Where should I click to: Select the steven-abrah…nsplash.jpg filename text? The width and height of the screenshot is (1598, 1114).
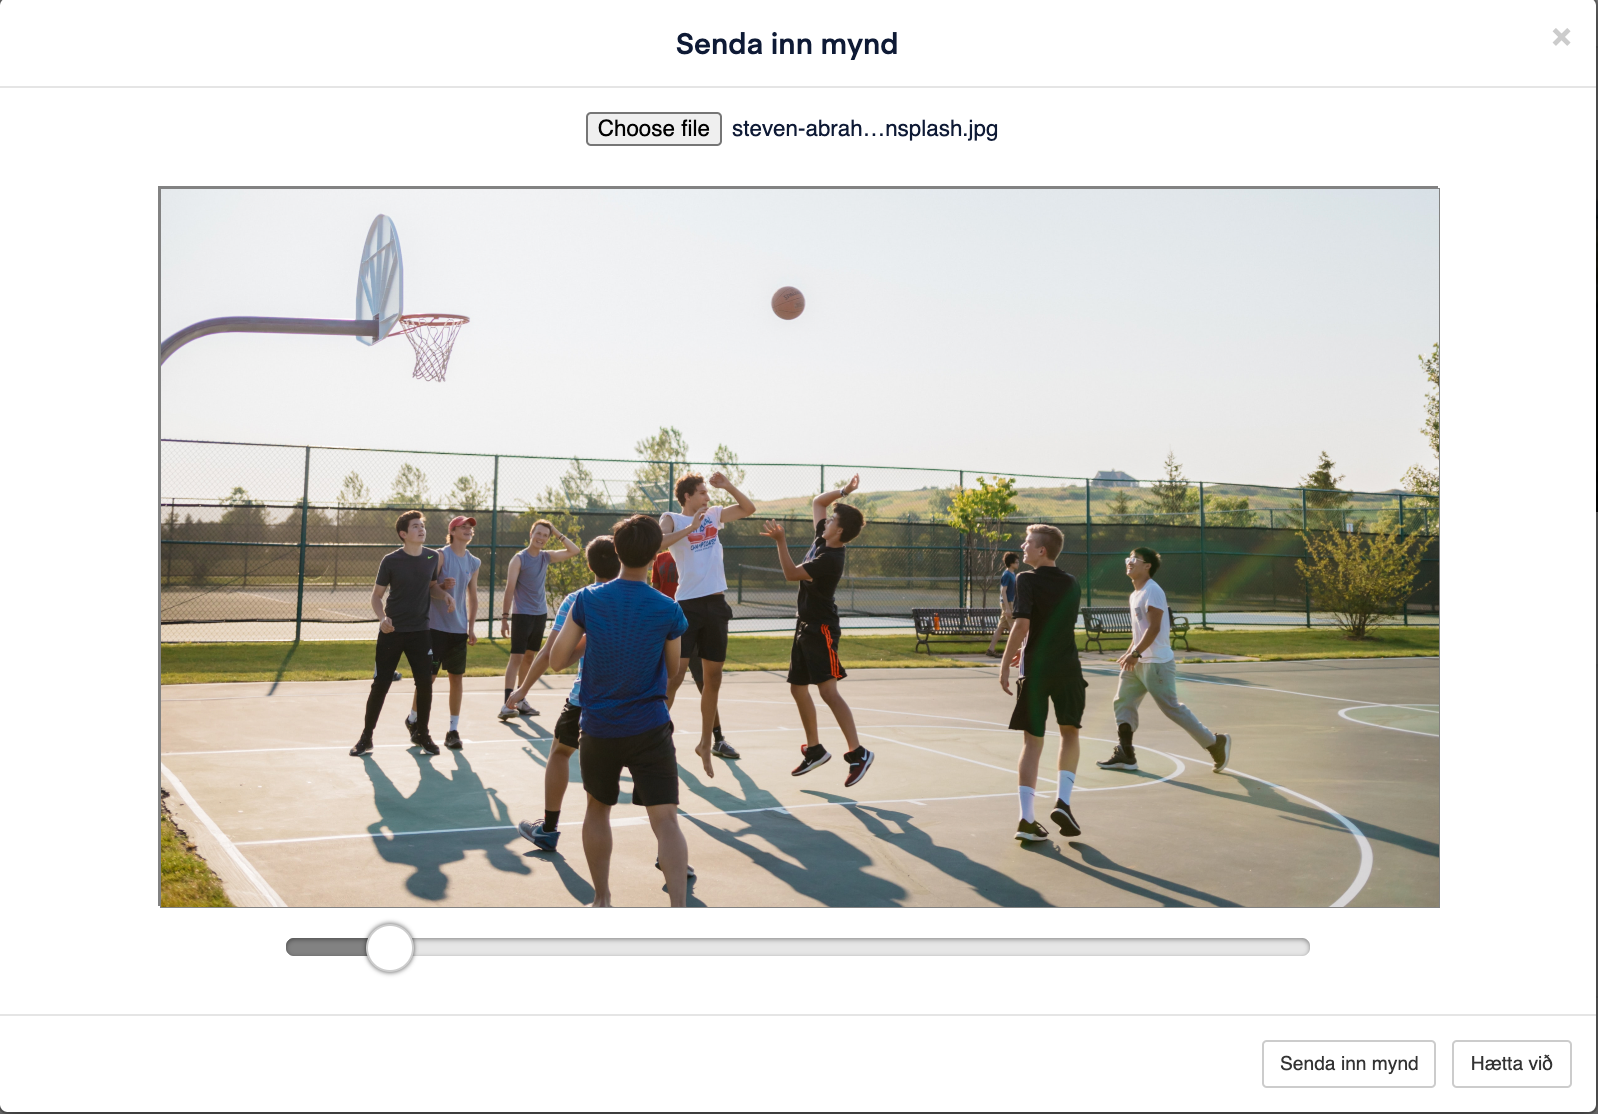[x=865, y=129]
